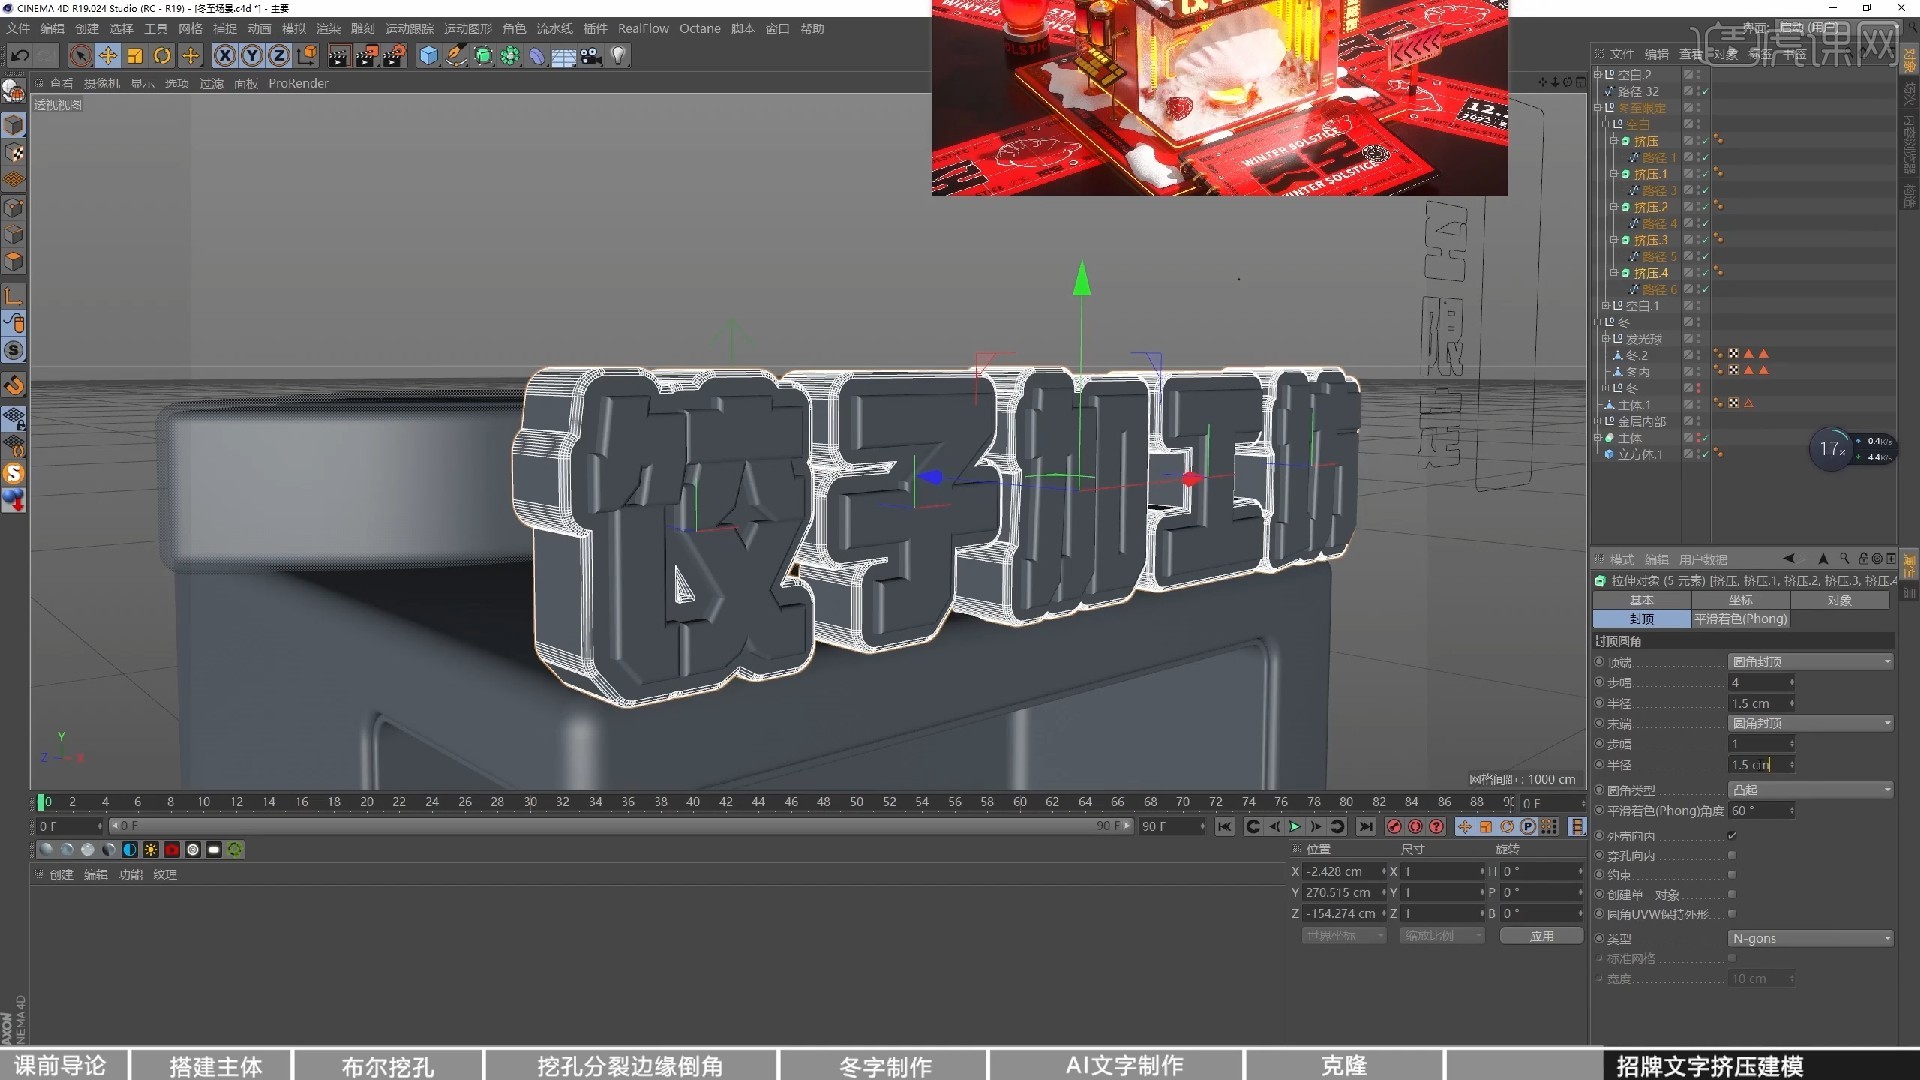Toggle the Y axis lock
The image size is (1920, 1080).
tap(252, 56)
